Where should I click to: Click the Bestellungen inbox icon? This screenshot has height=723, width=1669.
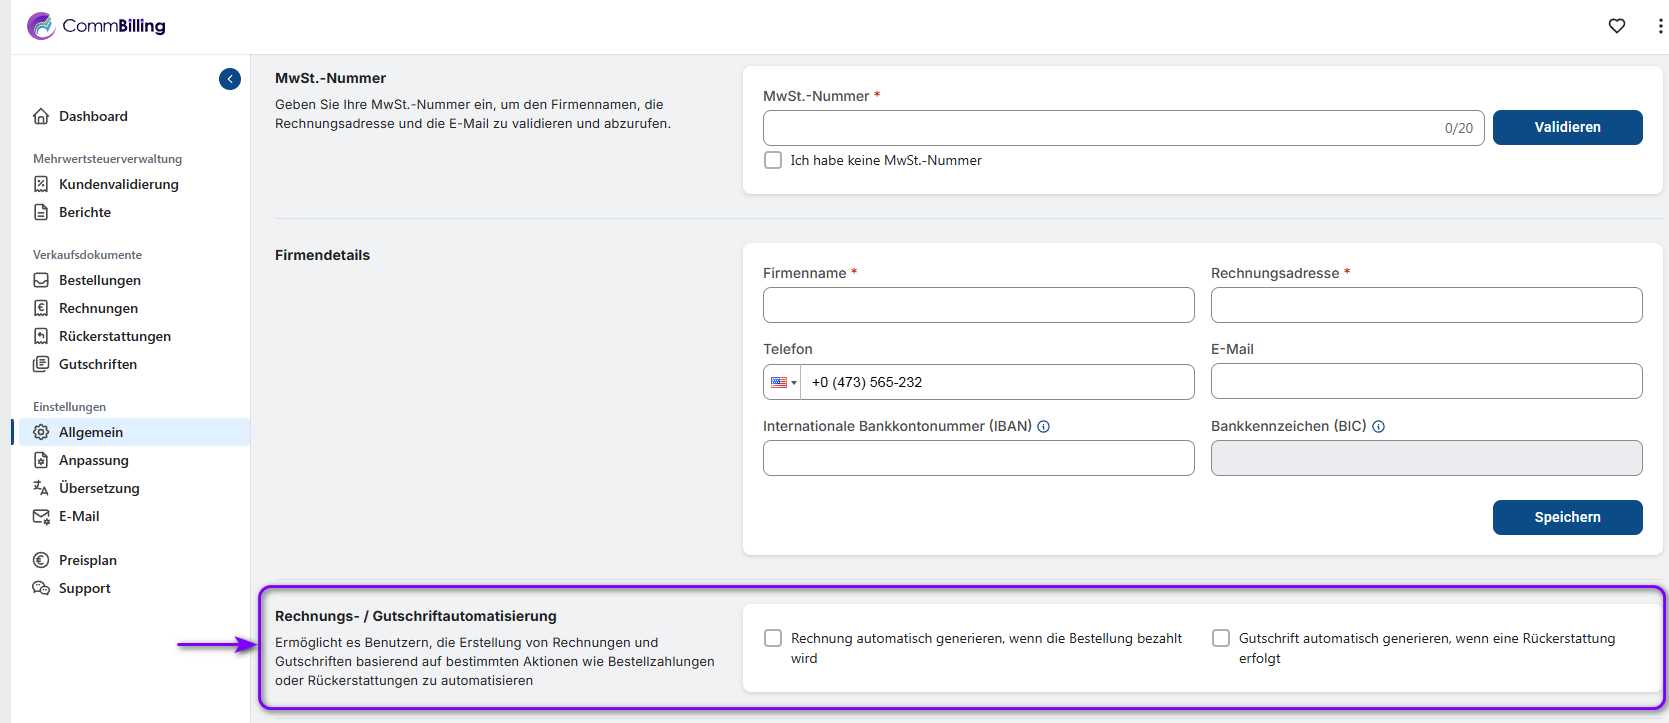coord(41,280)
